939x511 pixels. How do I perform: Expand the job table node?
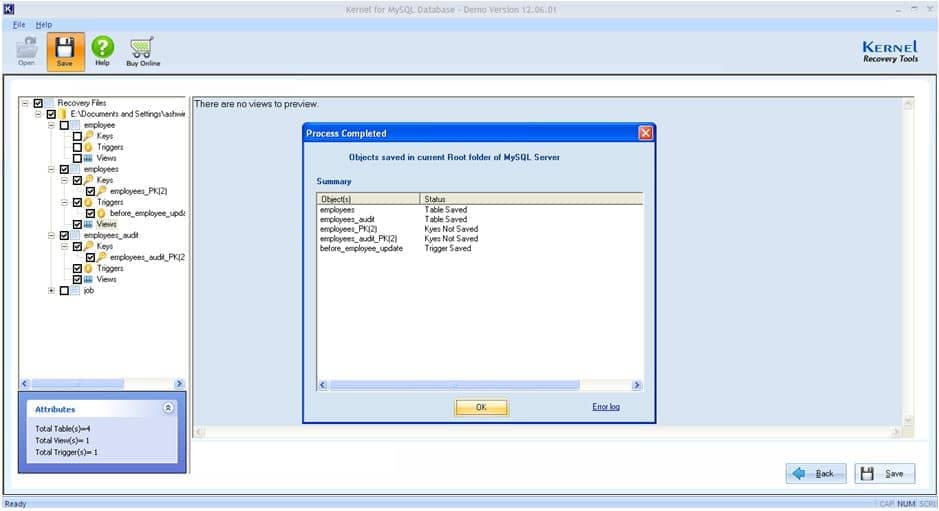[52, 291]
